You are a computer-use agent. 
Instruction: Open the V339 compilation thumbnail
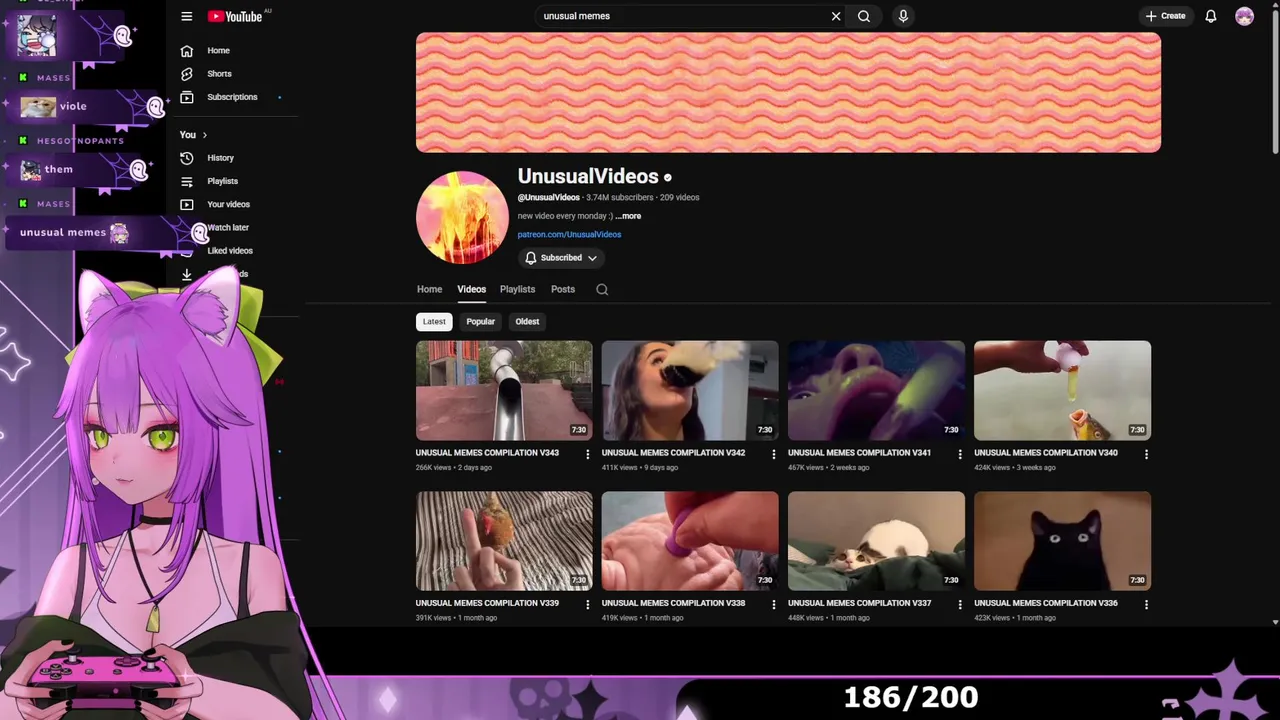coord(504,541)
